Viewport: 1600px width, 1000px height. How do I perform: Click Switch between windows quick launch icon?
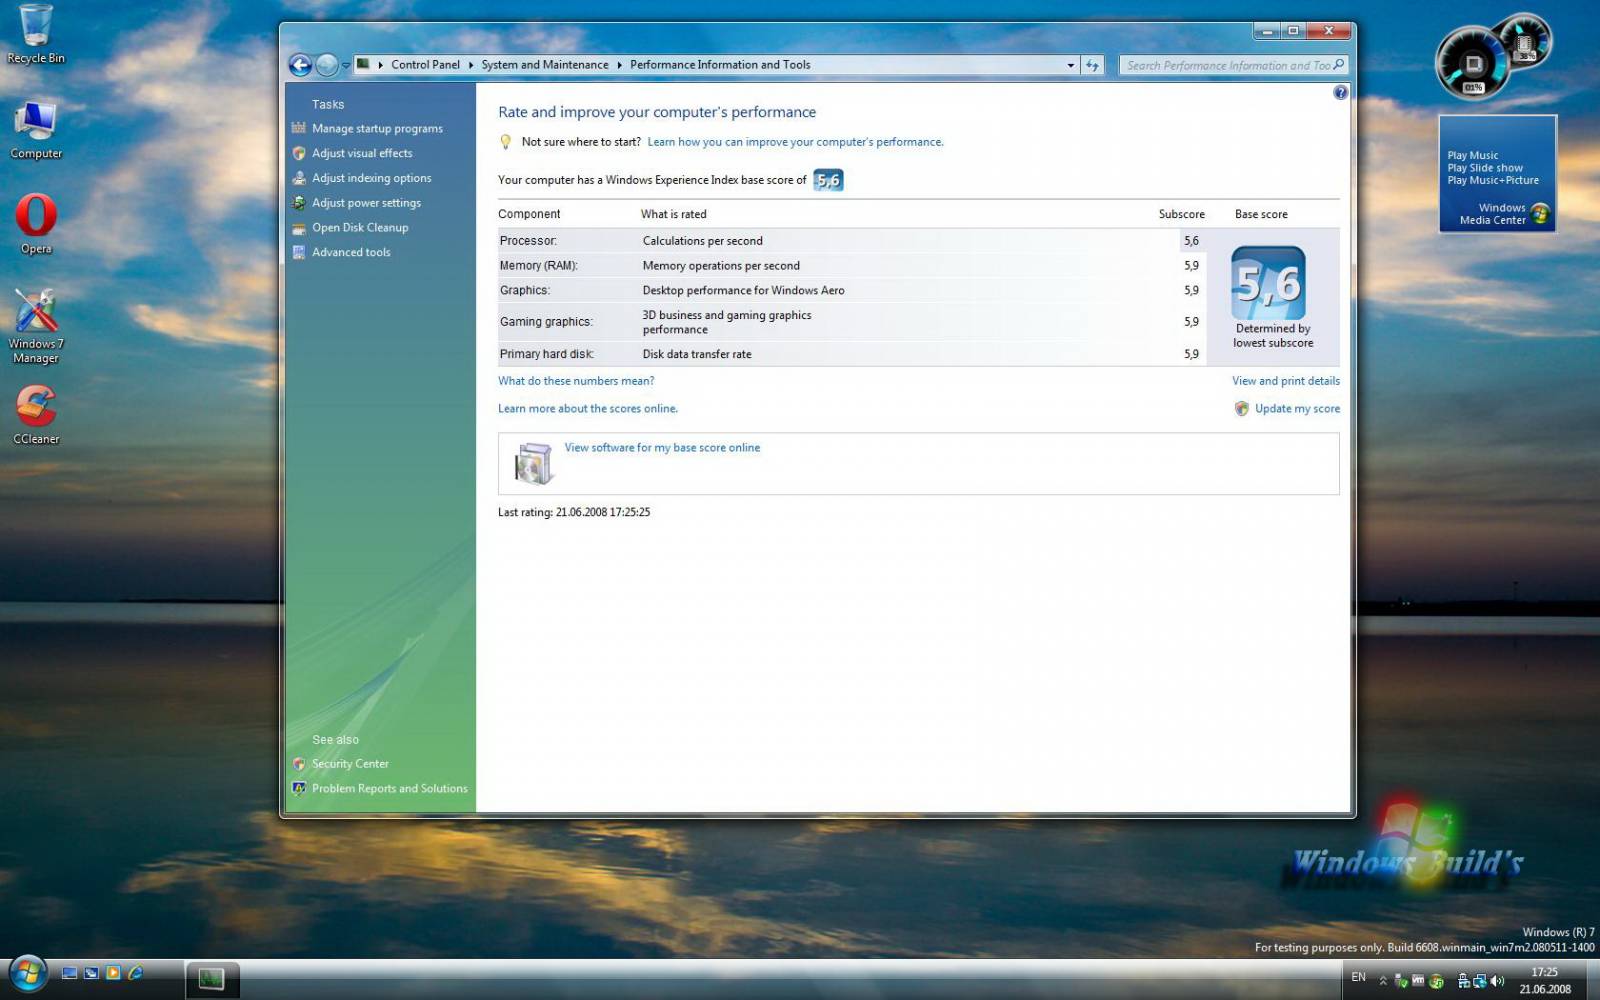[91, 973]
